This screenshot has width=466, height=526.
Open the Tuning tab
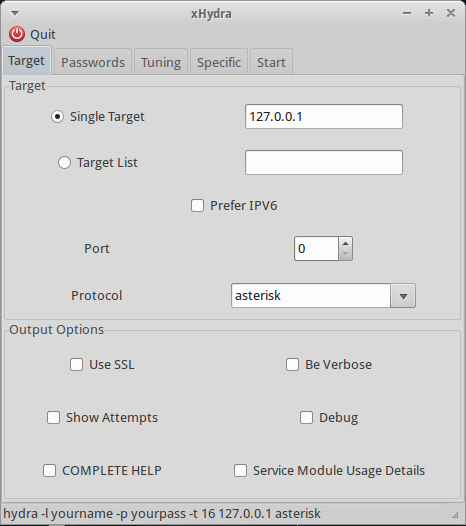[161, 62]
